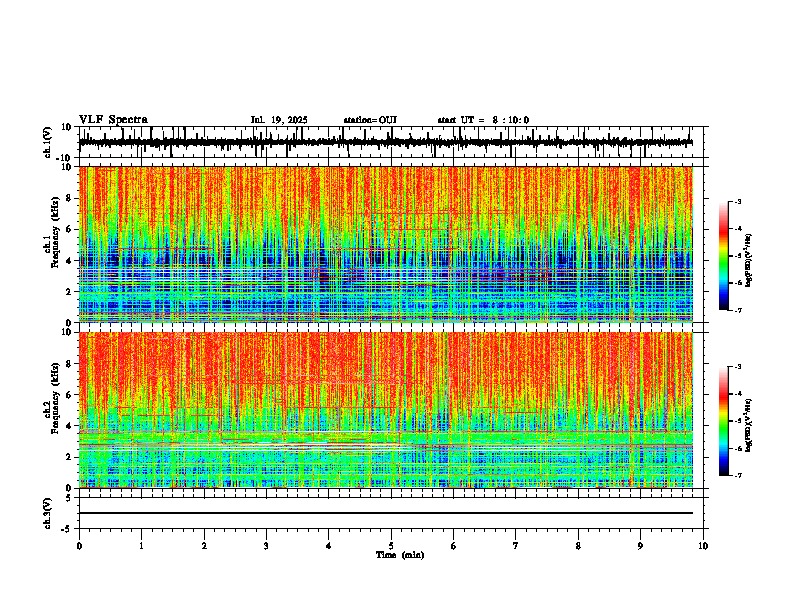
Task: Click the time axis tick label "0"
Action: click(x=79, y=546)
